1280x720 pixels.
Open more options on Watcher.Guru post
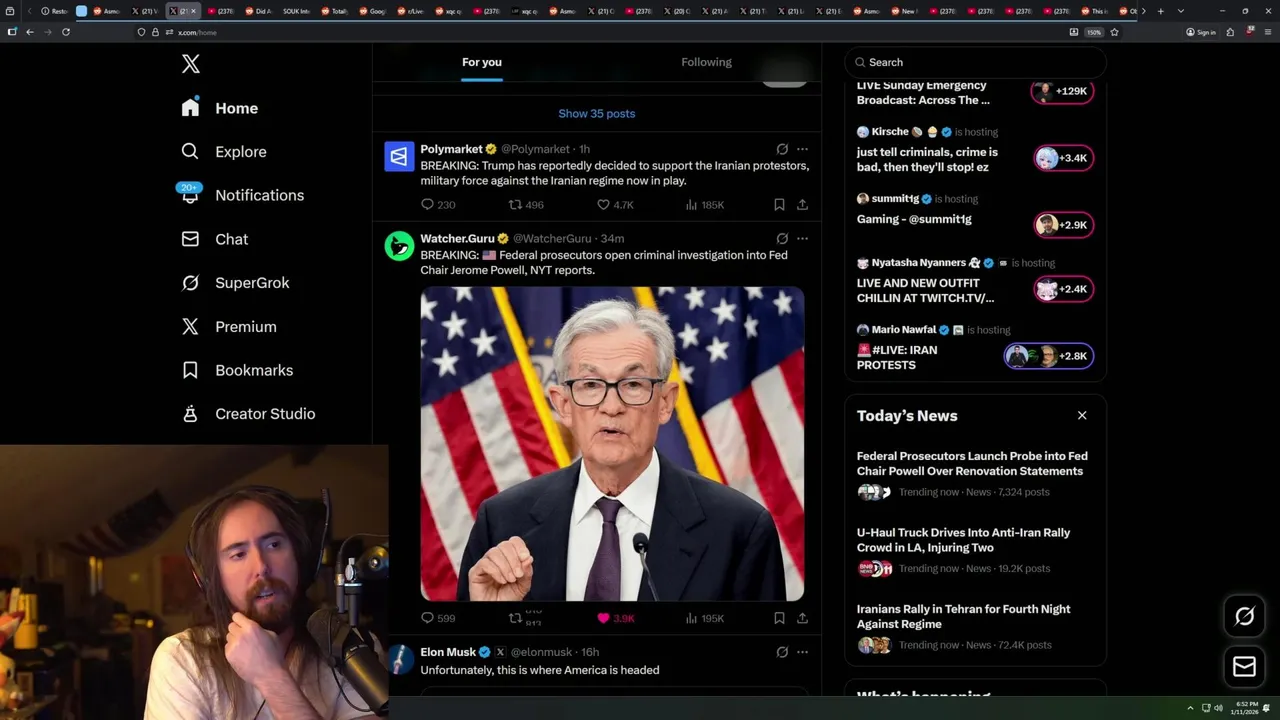point(802,239)
